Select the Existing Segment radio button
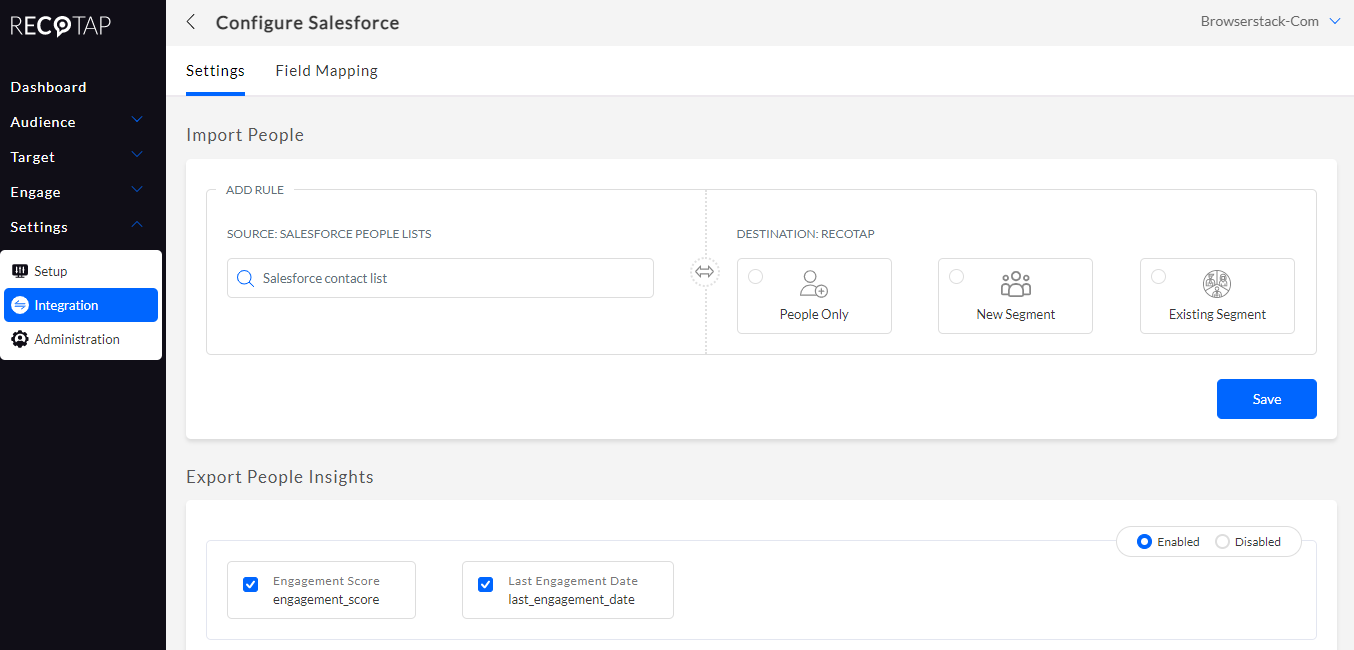Image resolution: width=1354 pixels, height=650 pixels. tap(1158, 276)
